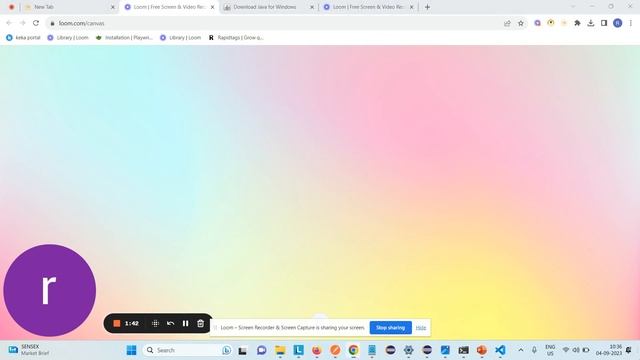
Task: Click the 1:42 recording timer
Action: 132,323
